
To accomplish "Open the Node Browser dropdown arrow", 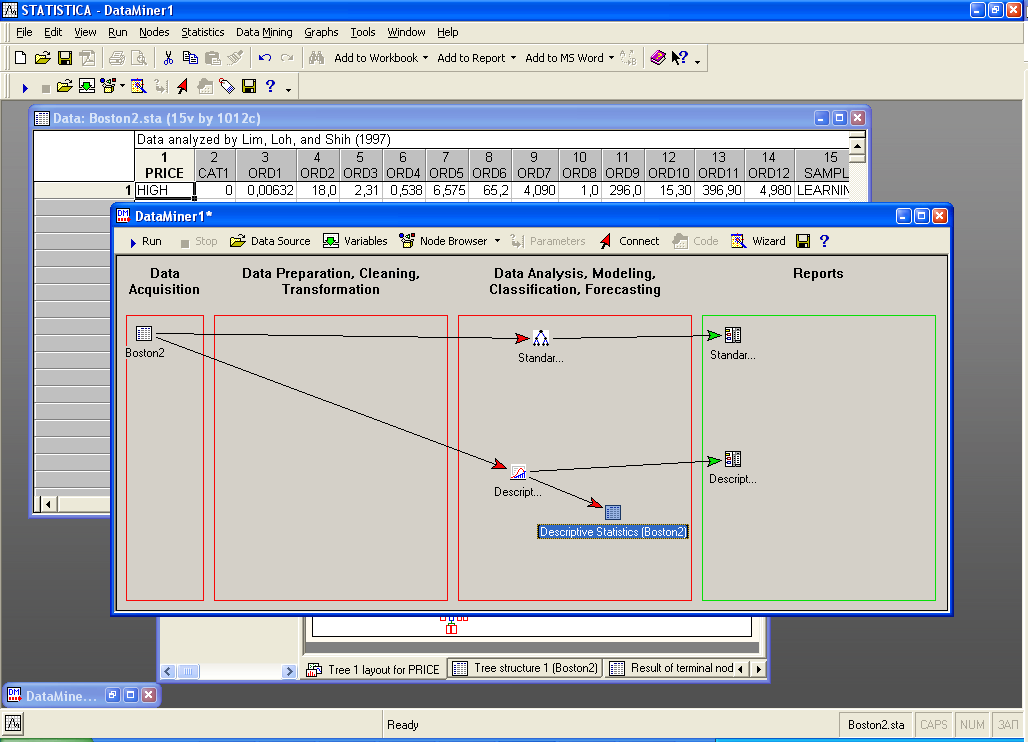I will click(496, 241).
